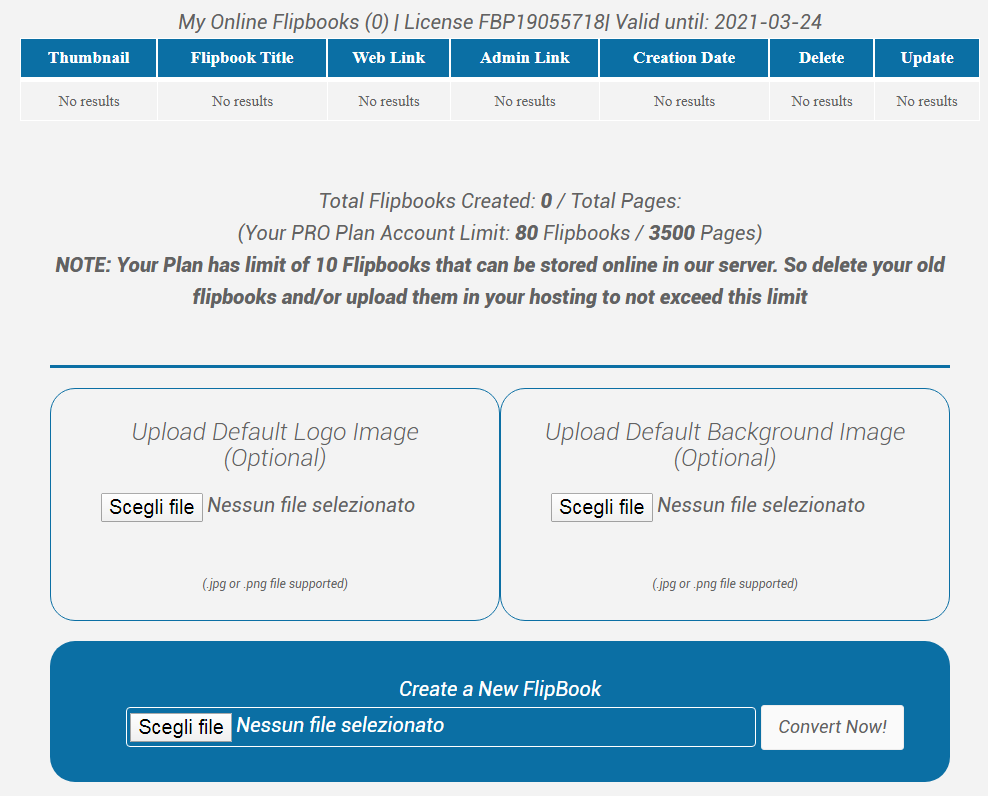Click 'Nessun file selezionato' beside the background upload
Screen dimensions: 988x796
pyautogui.click(x=761, y=505)
